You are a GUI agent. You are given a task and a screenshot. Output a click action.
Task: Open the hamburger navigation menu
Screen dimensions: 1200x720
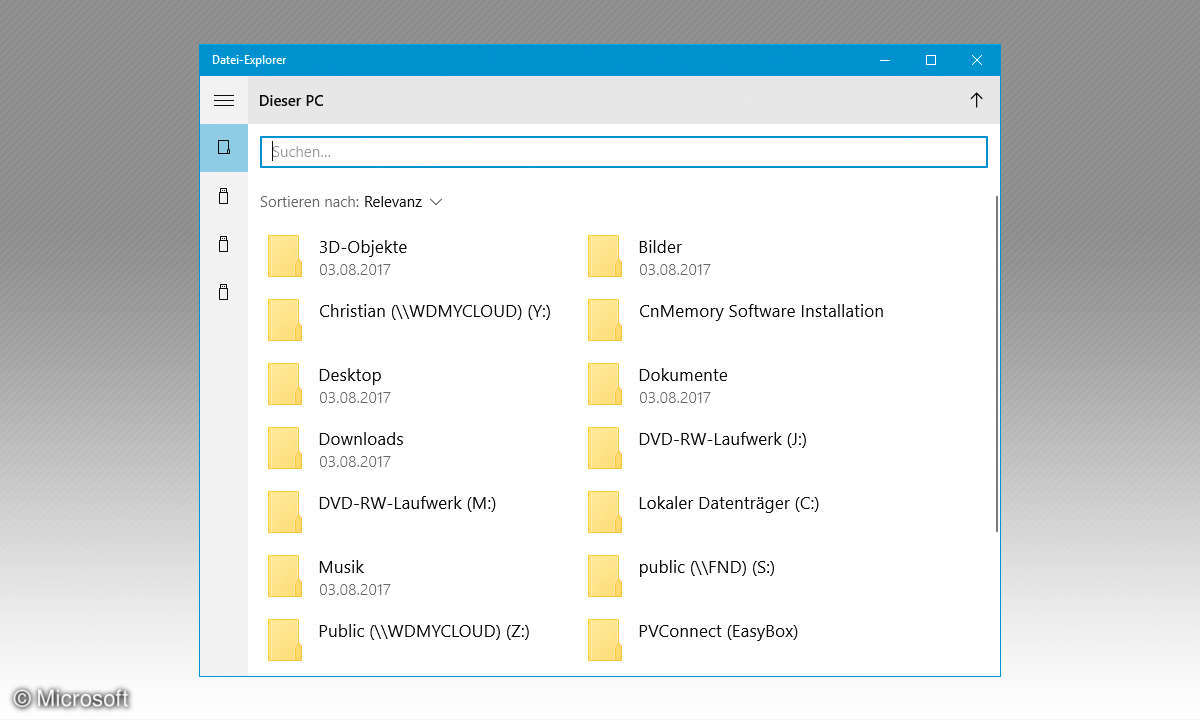(x=224, y=100)
